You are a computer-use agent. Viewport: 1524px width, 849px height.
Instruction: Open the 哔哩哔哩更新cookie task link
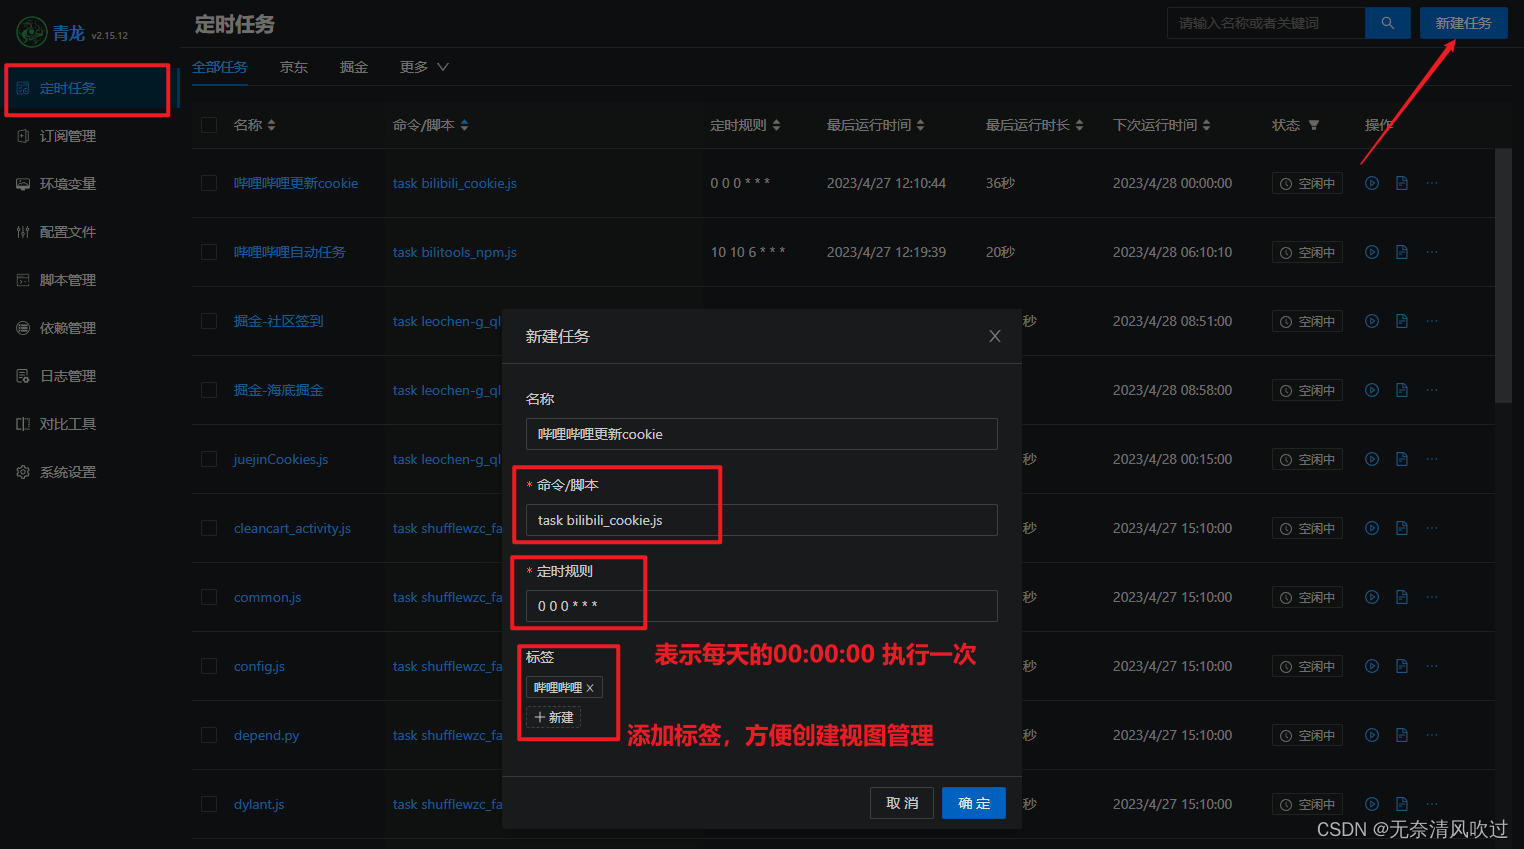(296, 183)
